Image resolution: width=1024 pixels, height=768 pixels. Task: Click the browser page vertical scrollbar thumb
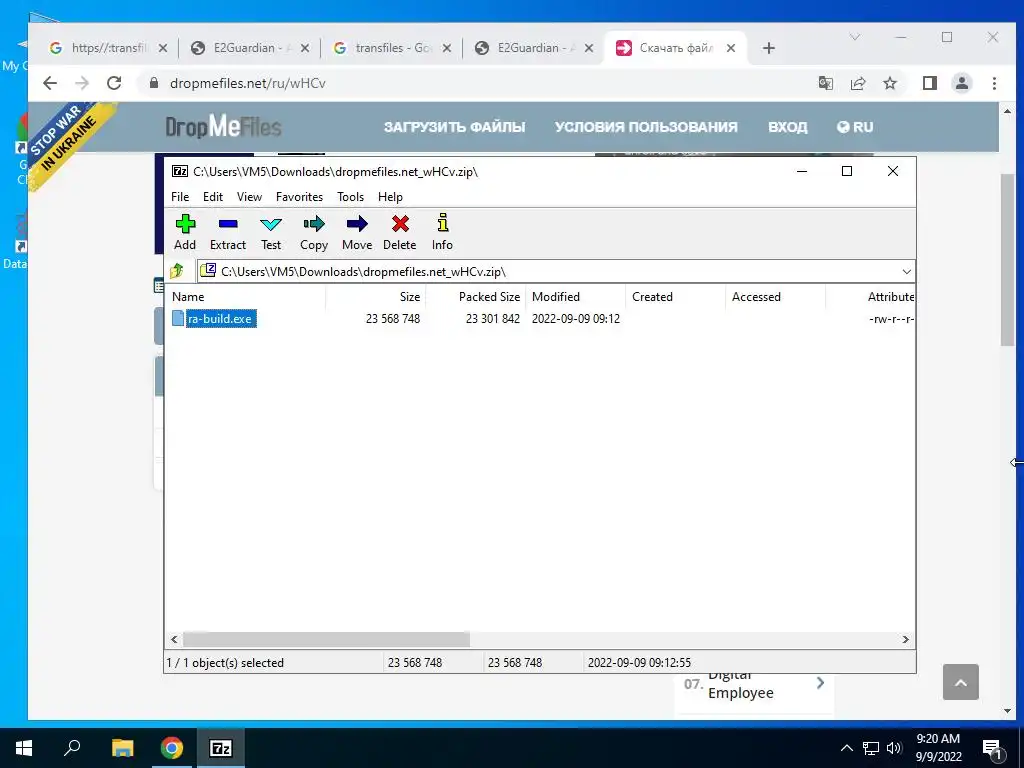click(1007, 260)
